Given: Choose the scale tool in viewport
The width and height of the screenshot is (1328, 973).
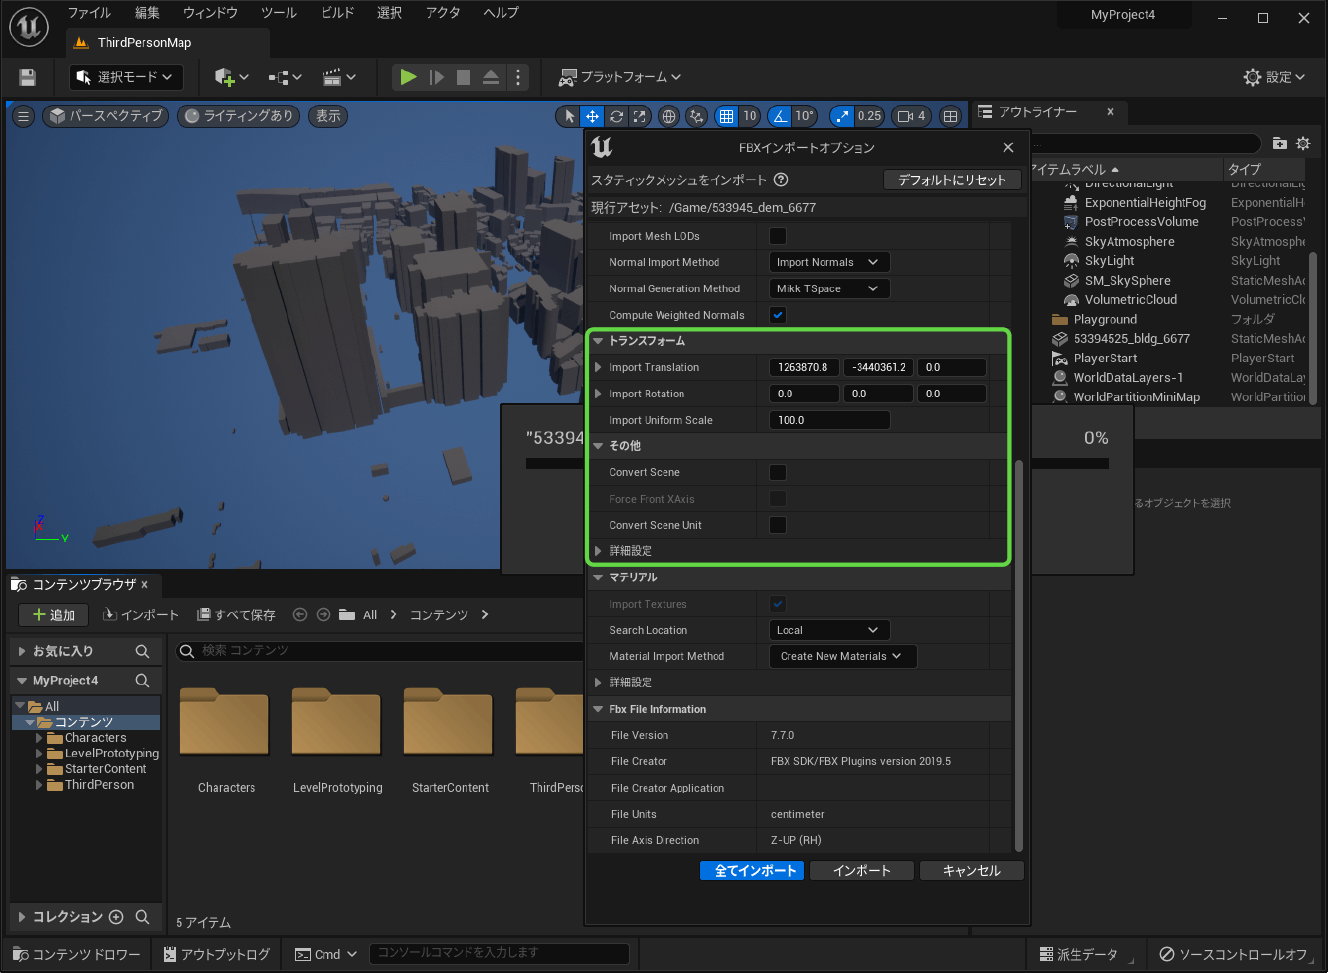Looking at the screenshot, I should tap(640, 116).
